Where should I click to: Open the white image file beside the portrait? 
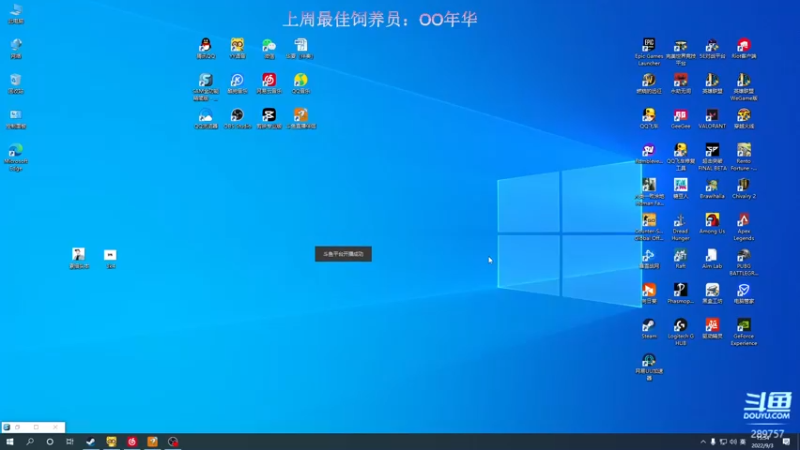point(110,258)
